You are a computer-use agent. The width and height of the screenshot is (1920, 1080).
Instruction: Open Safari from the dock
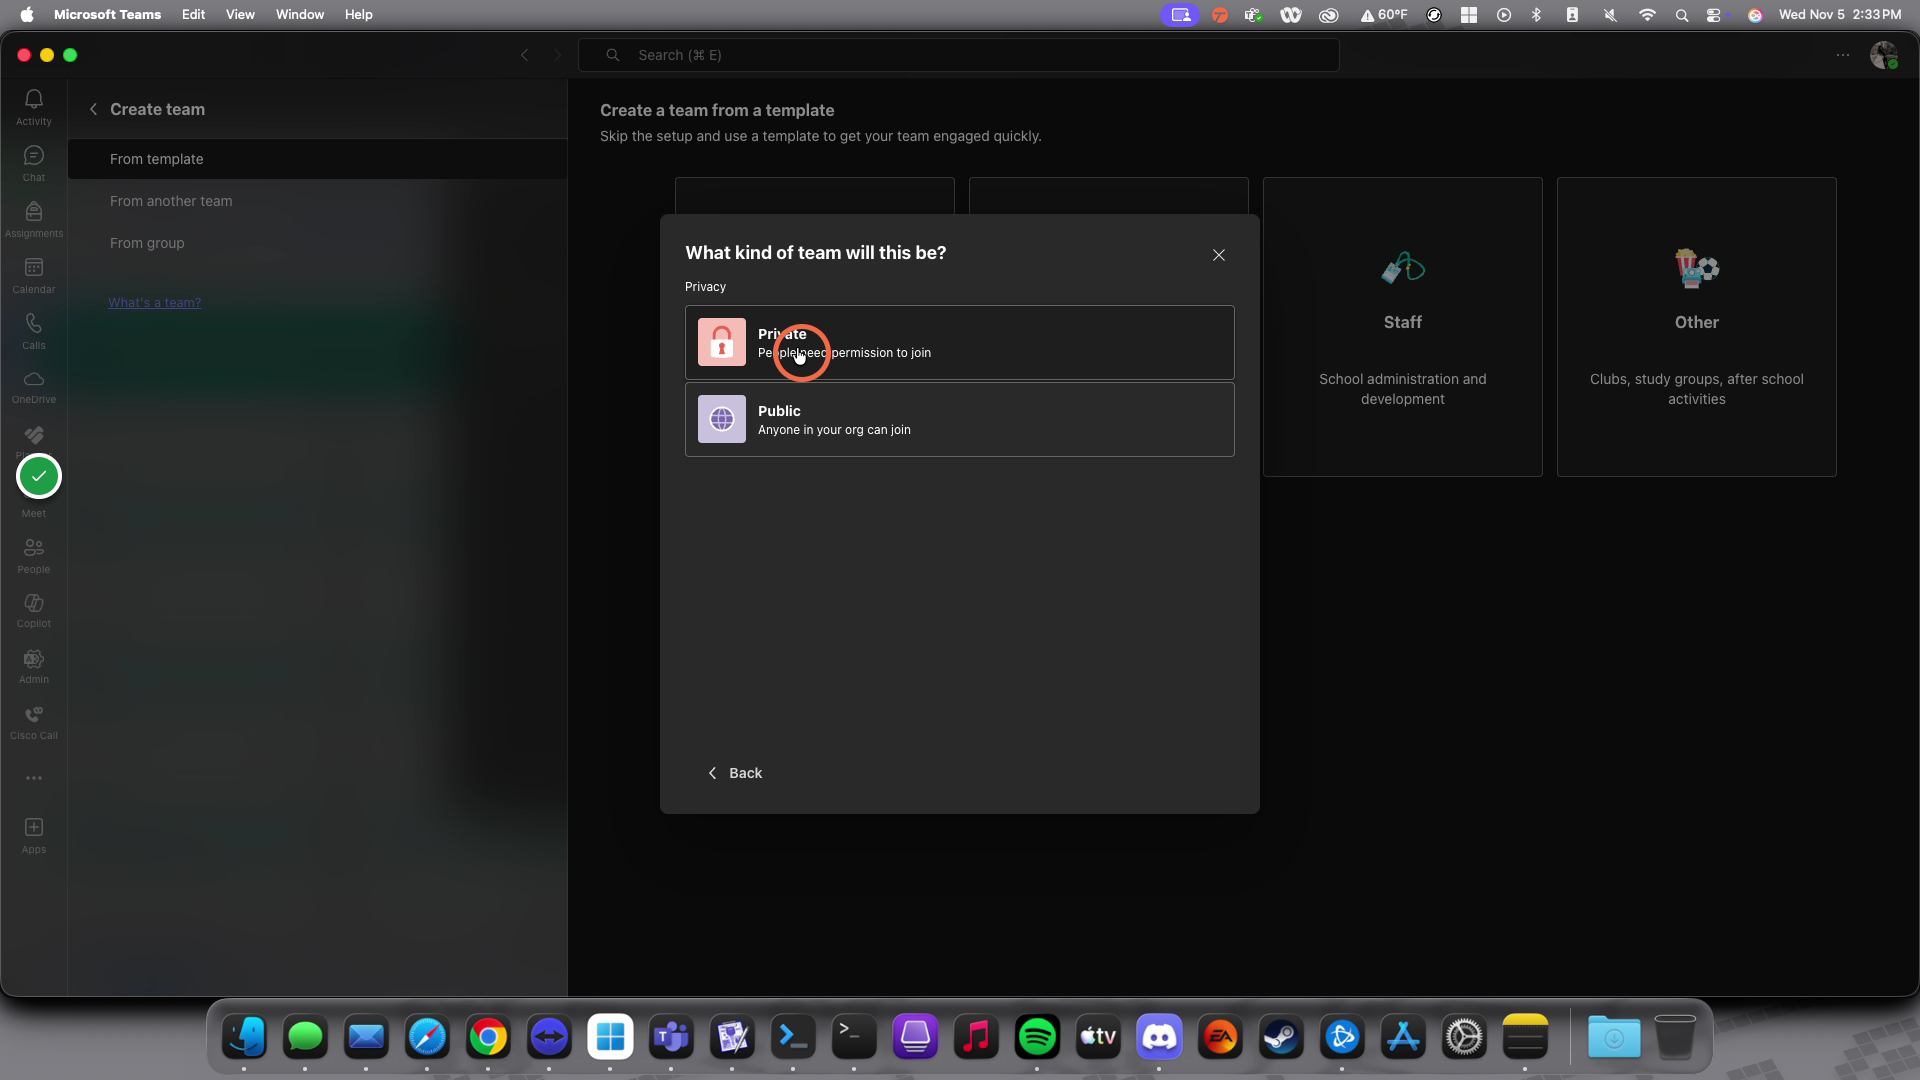click(x=427, y=1037)
